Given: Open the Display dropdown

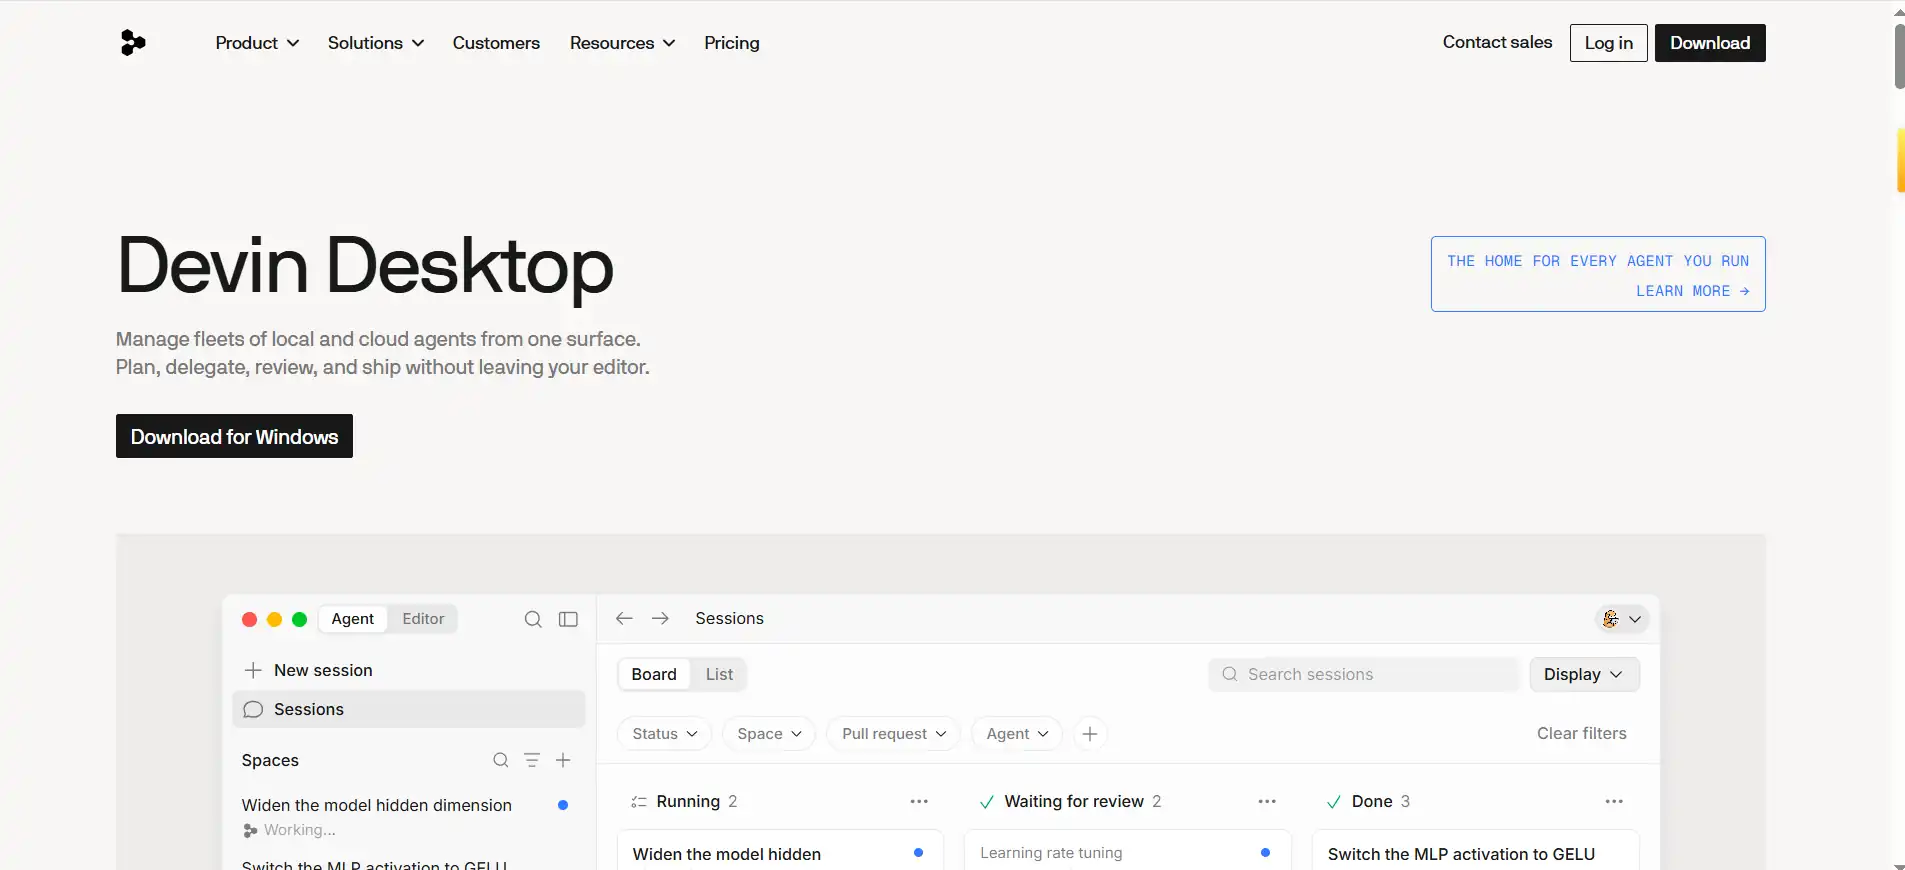Looking at the screenshot, I should coord(1584,674).
